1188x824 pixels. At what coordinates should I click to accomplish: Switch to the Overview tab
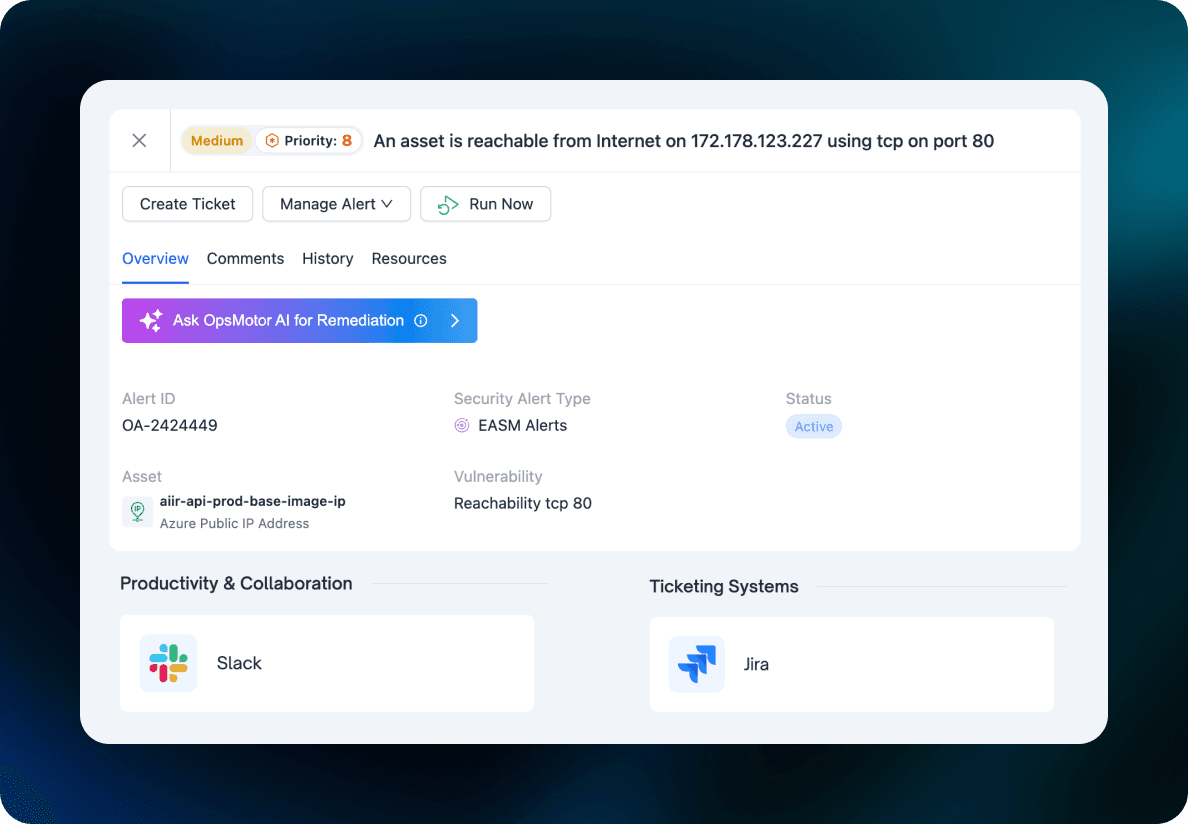pyautogui.click(x=155, y=258)
